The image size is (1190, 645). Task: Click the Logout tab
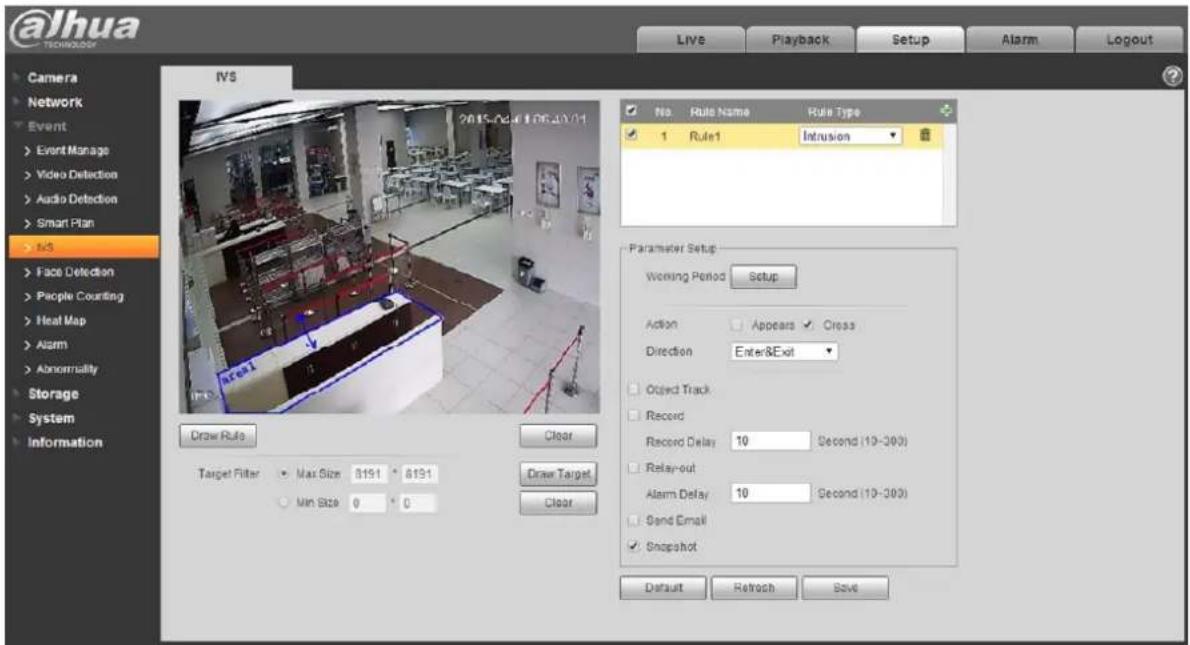tap(1129, 39)
